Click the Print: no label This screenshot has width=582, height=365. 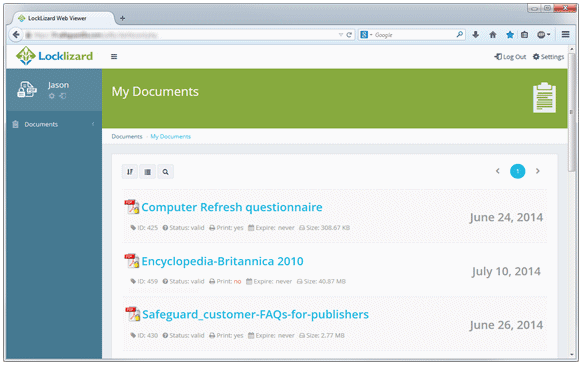point(225,281)
